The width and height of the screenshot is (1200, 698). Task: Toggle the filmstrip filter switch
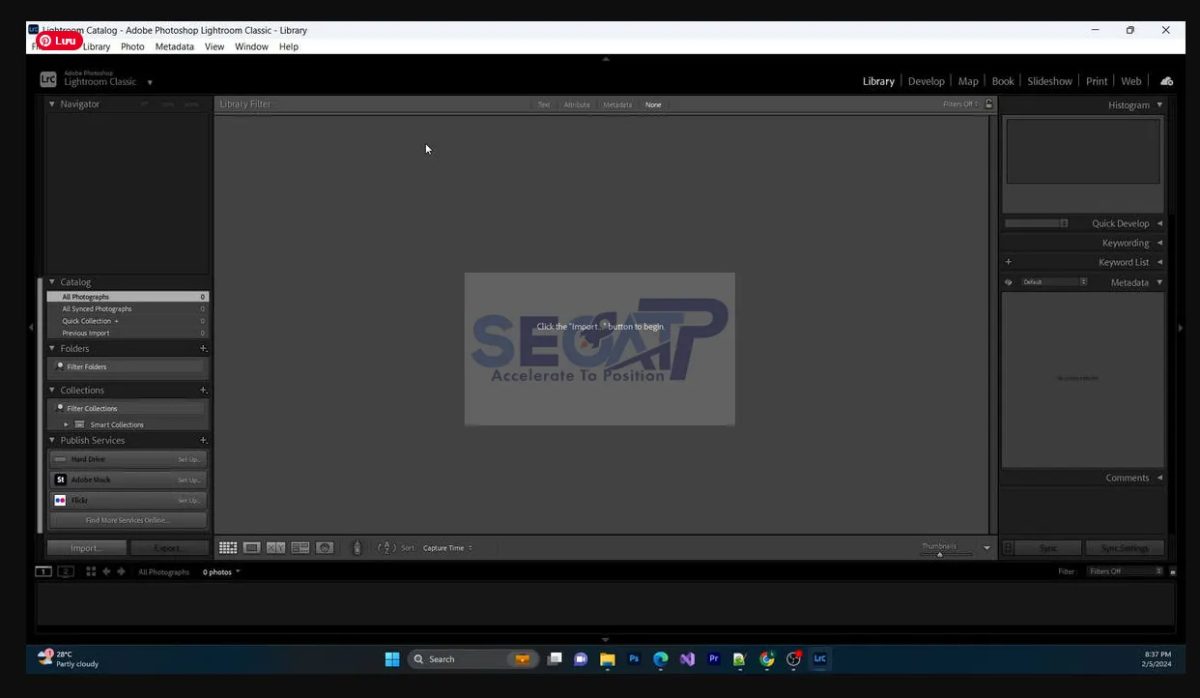point(1172,572)
